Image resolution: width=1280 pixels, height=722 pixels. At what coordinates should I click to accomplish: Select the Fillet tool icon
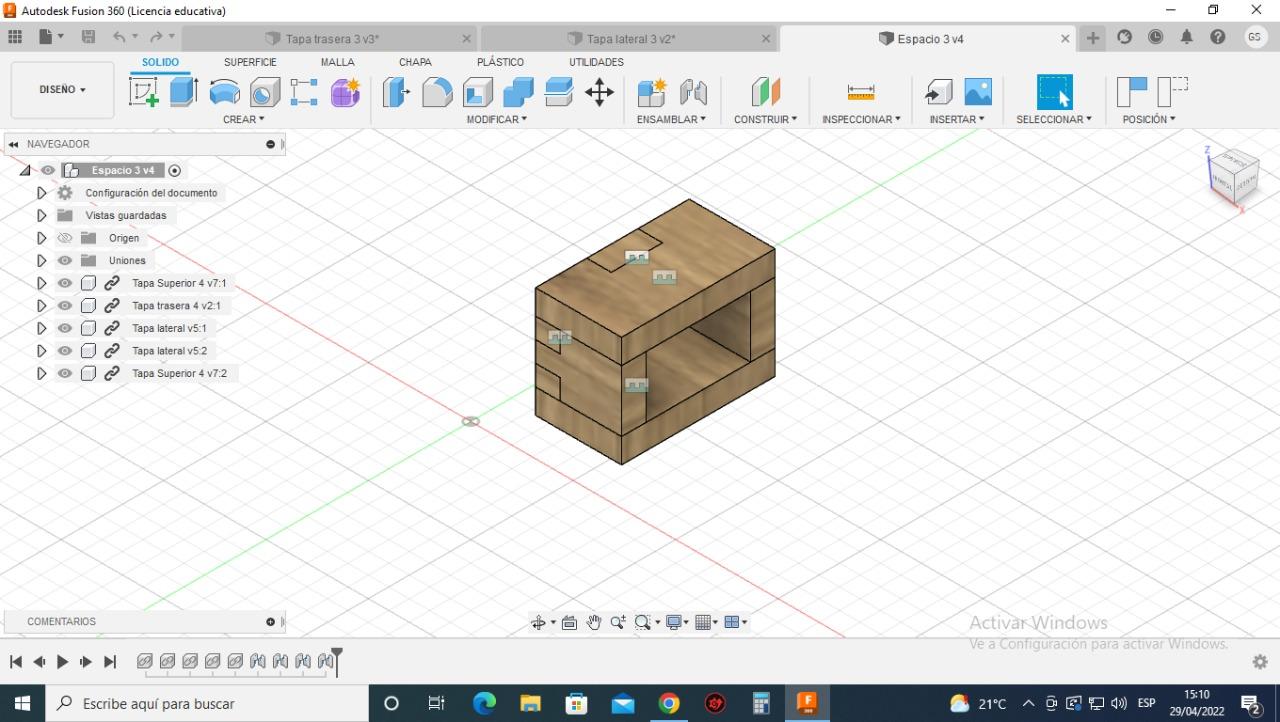pyautogui.click(x=437, y=93)
